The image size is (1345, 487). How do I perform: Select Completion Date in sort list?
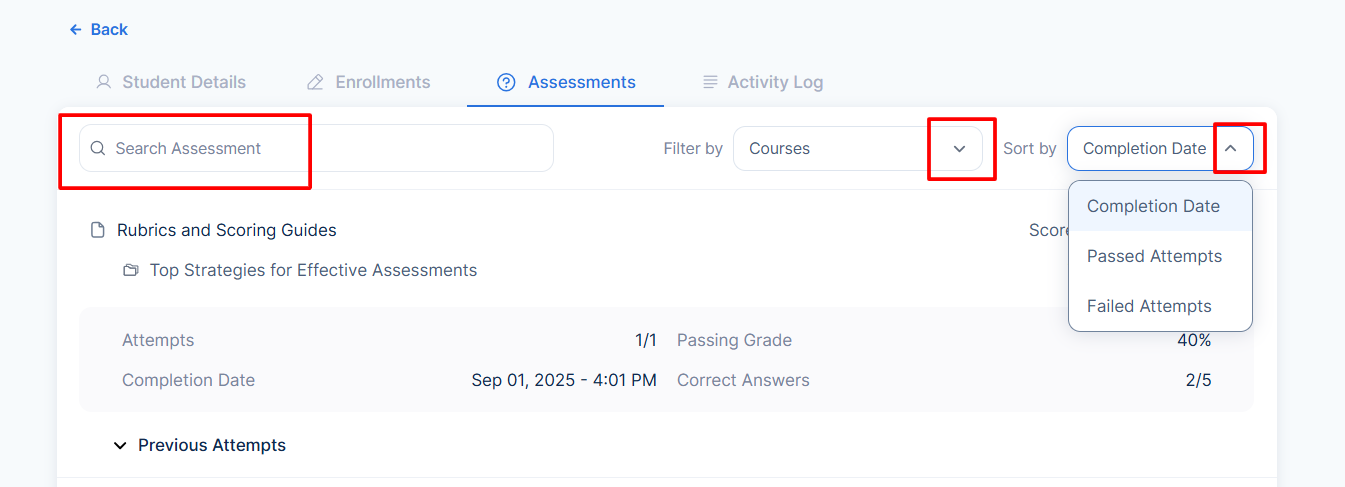coord(1160,206)
